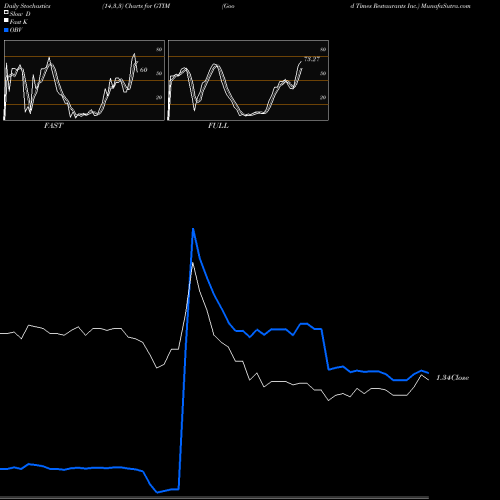Select the 'Daily Stochastics' title text
Viewport: 500px width, 500px height.
27,6
